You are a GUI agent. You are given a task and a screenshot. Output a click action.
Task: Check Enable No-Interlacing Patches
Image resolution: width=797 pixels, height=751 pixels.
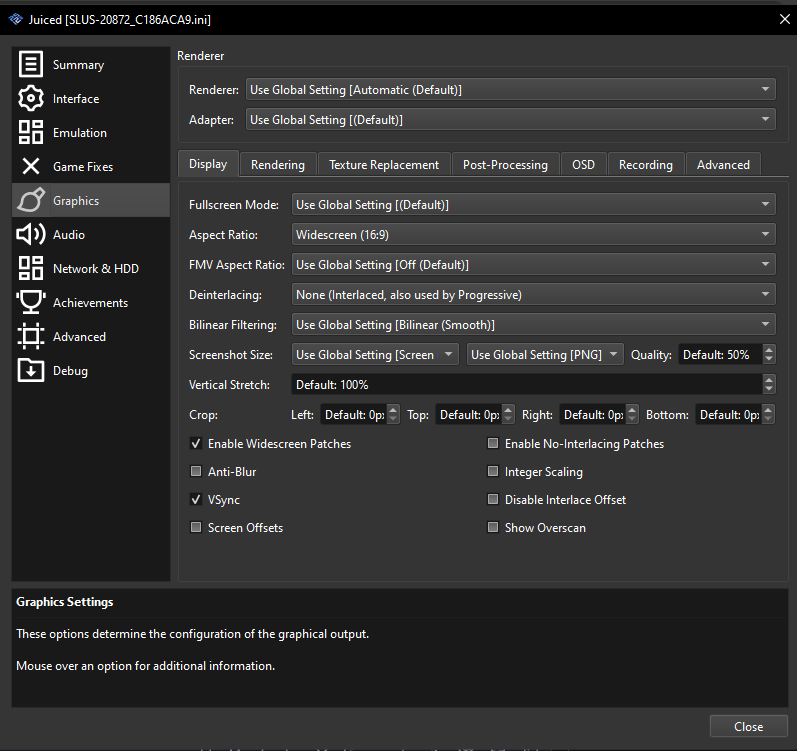(493, 444)
